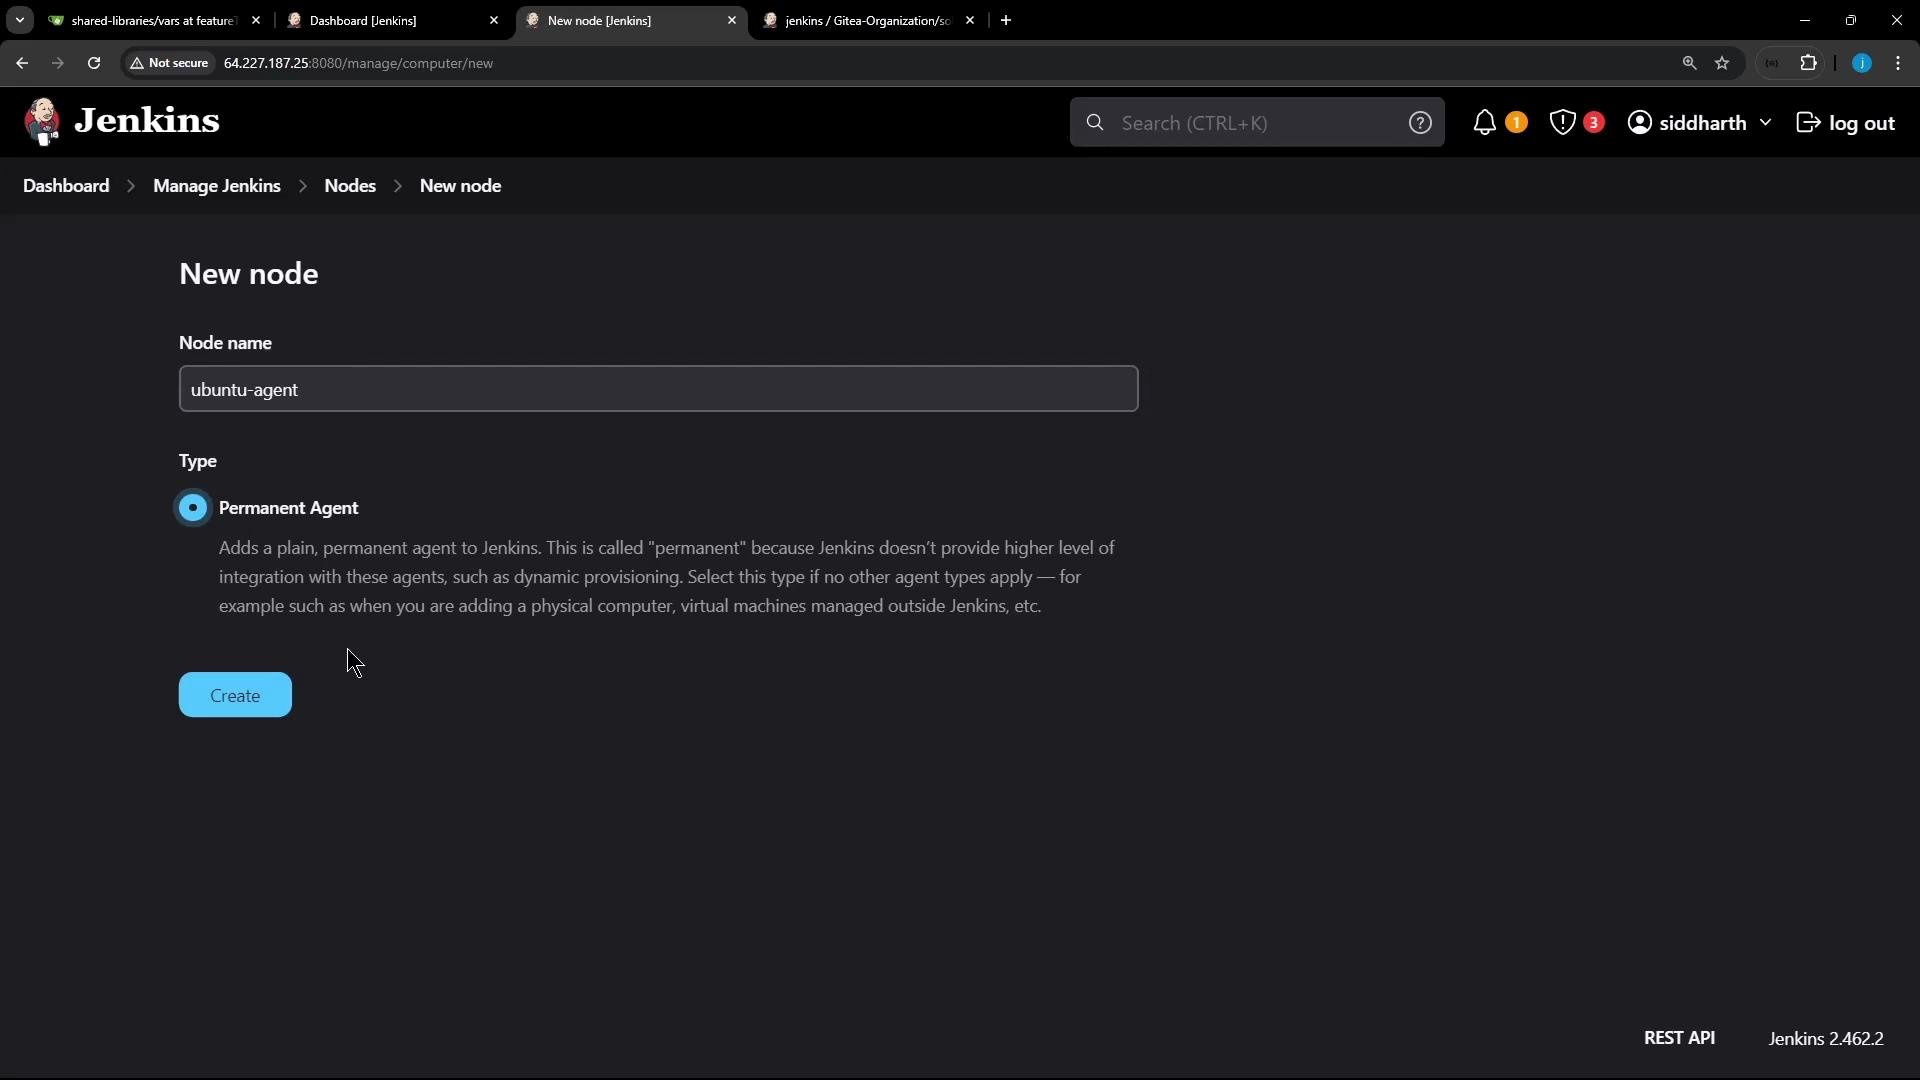
Task: Close the jenkins / Gitea-Organization tab
Action: (970, 20)
